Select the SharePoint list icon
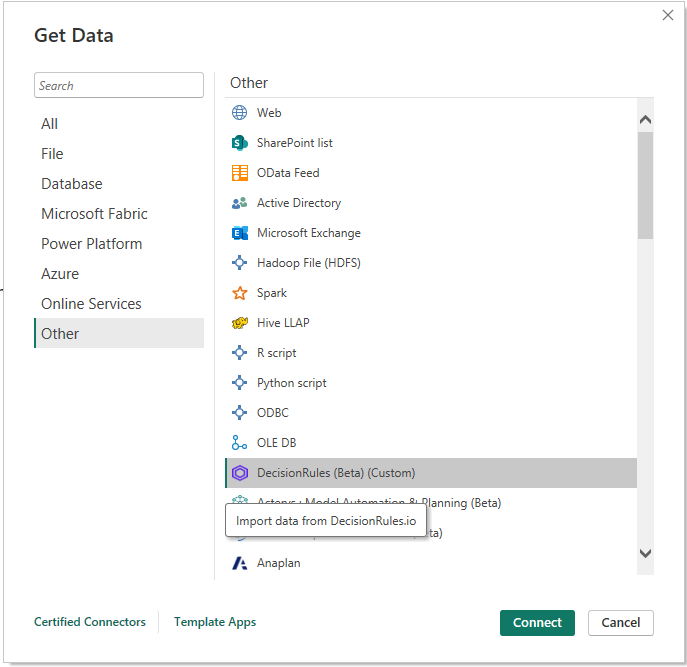The height and width of the screenshot is (667, 687). pyautogui.click(x=240, y=143)
